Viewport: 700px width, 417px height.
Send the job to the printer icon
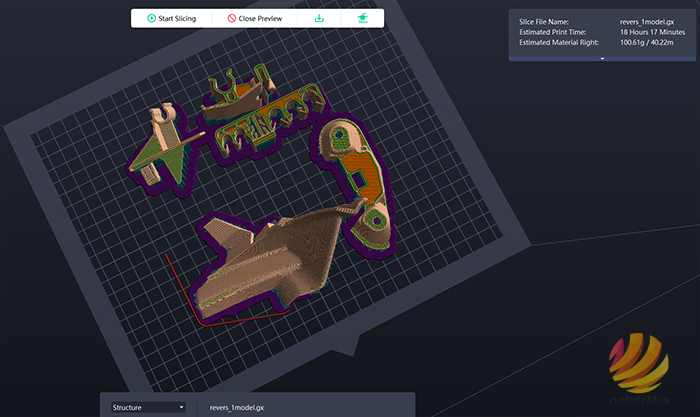point(362,18)
